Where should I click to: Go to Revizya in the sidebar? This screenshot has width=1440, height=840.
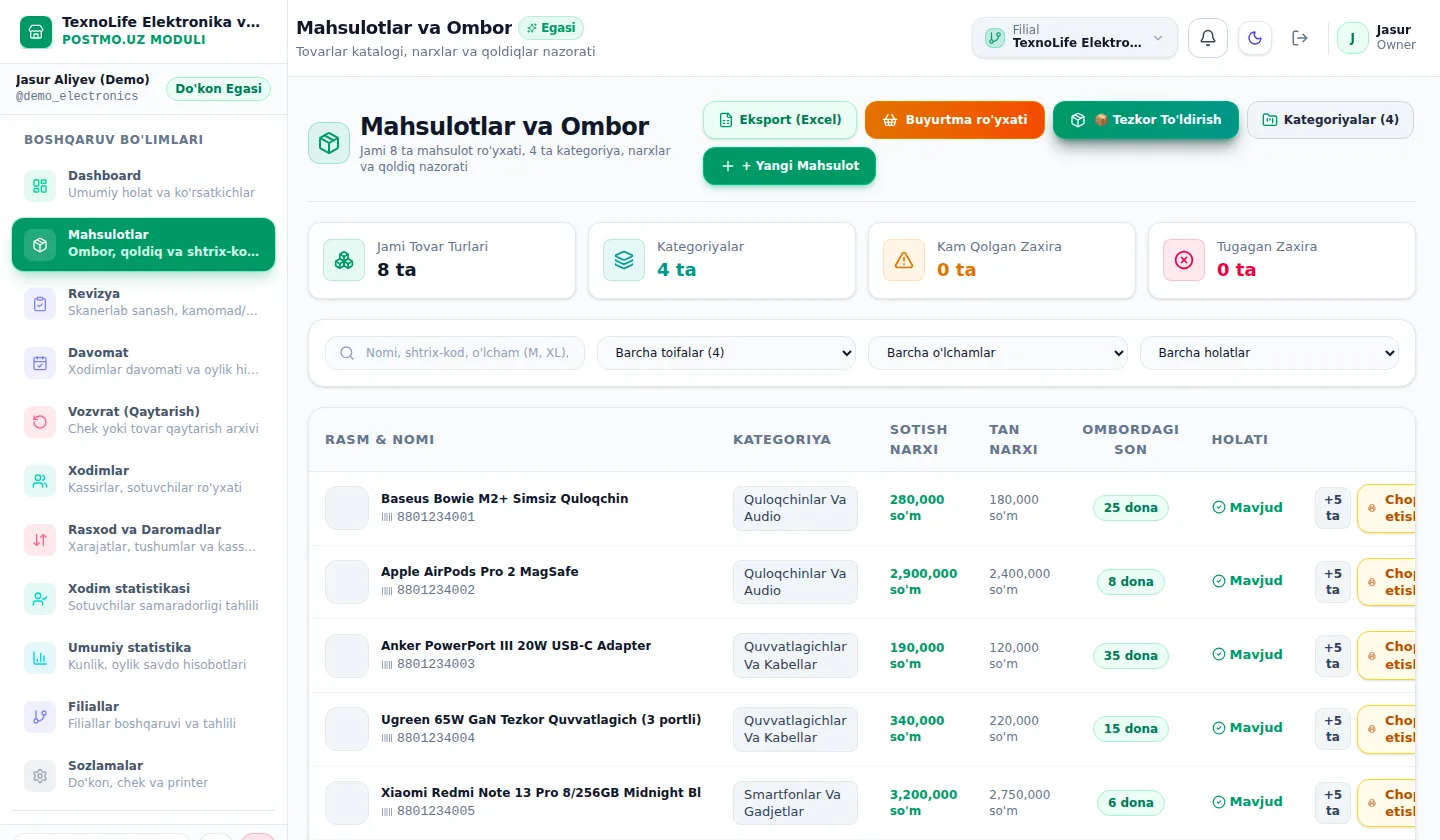pos(143,303)
